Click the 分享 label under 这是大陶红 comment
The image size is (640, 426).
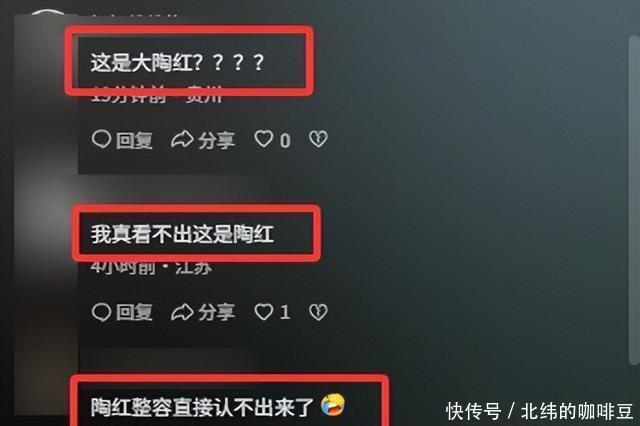click(217, 140)
